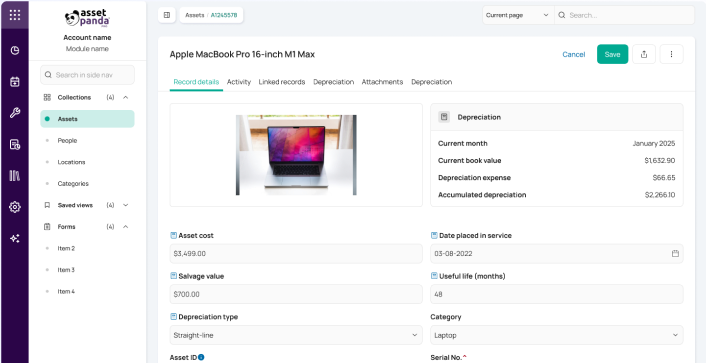The height and width of the screenshot is (363, 706).
Task: Click the Search in side nav field
Action: 87,75
